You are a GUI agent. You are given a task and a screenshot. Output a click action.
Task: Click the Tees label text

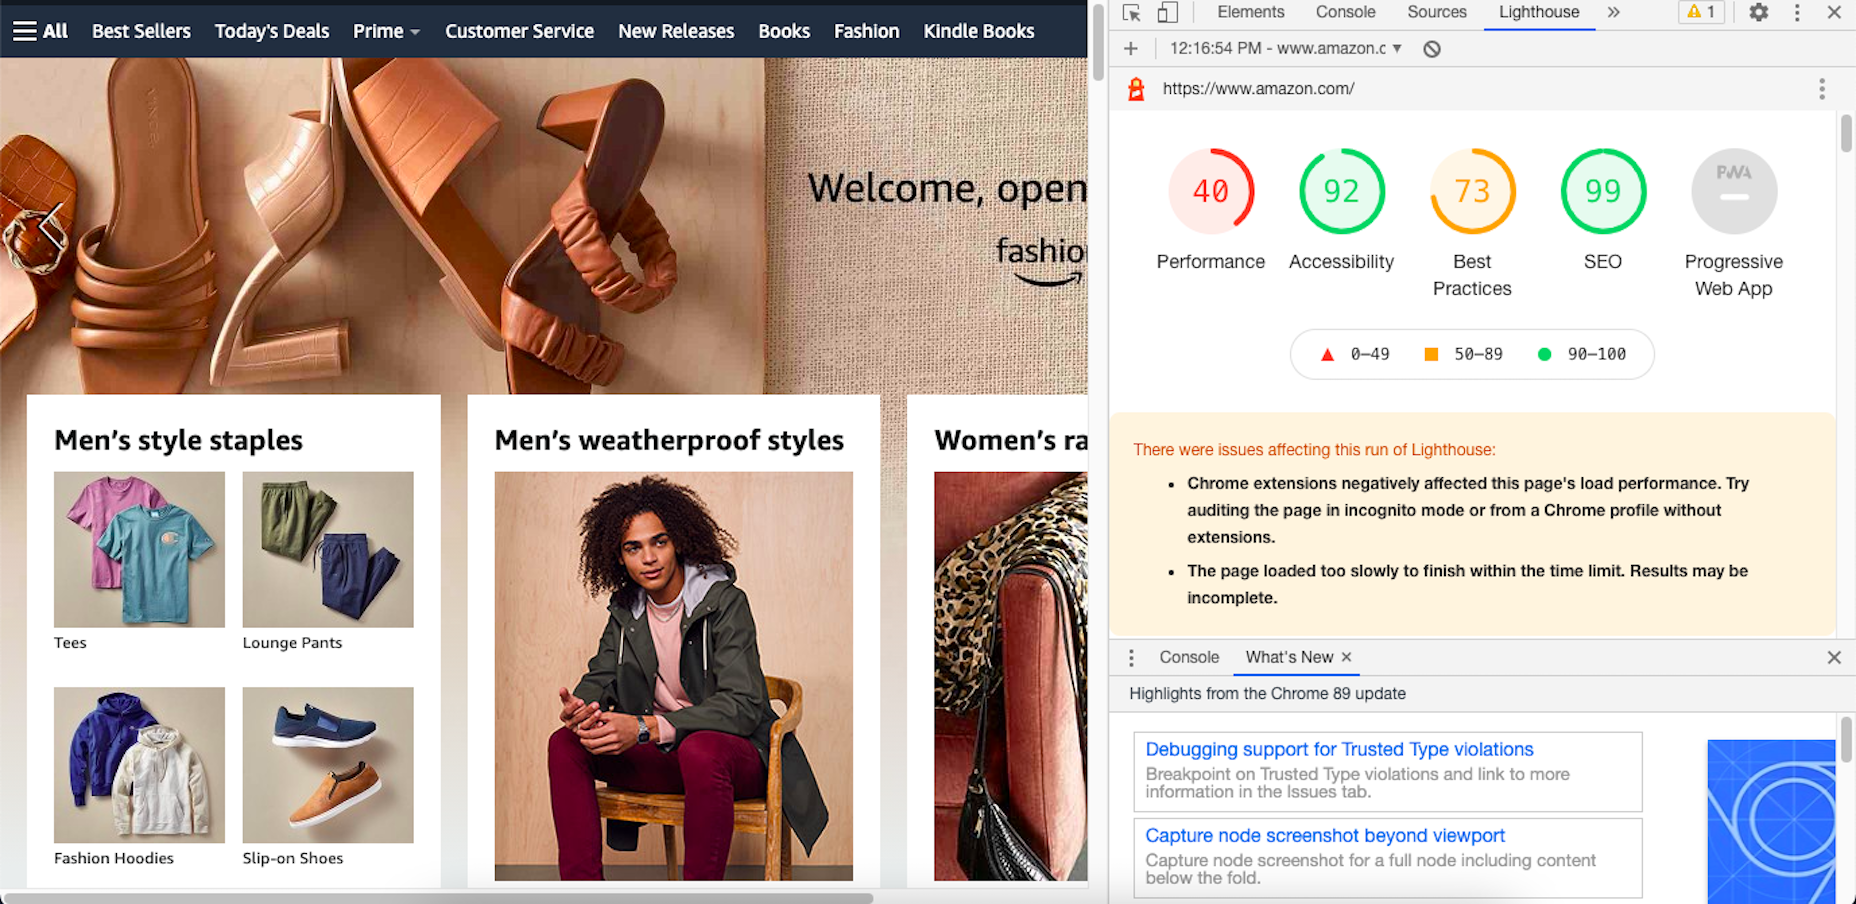[x=70, y=643]
